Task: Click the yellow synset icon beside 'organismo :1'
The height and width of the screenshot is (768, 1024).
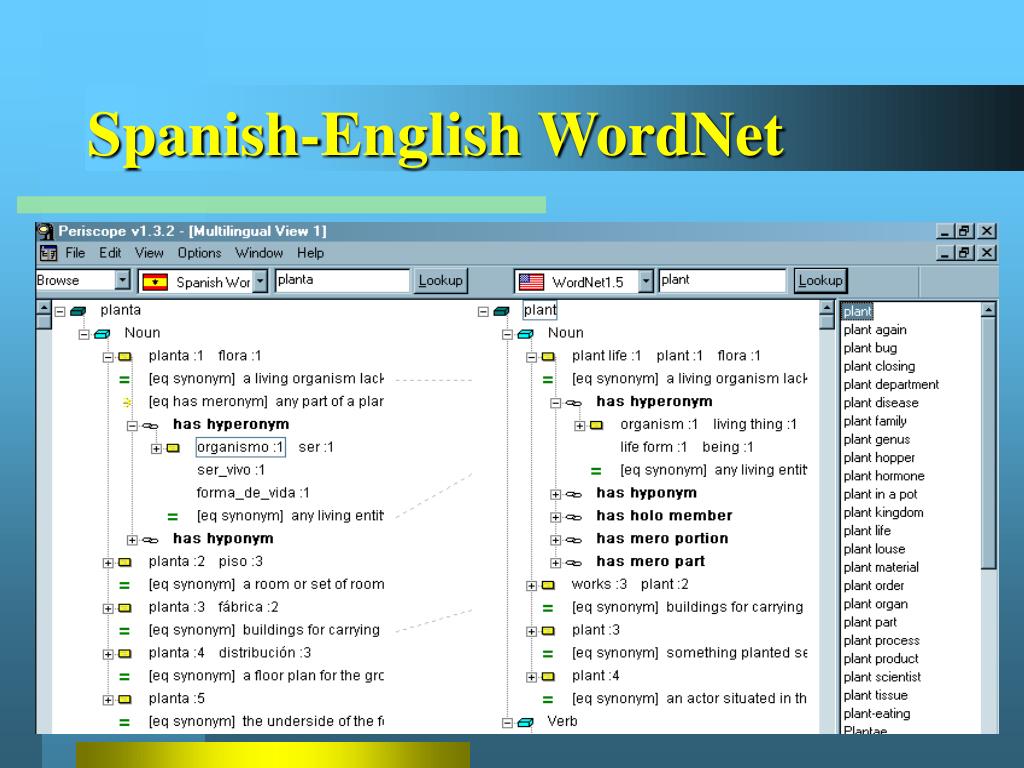Action: coord(172,448)
